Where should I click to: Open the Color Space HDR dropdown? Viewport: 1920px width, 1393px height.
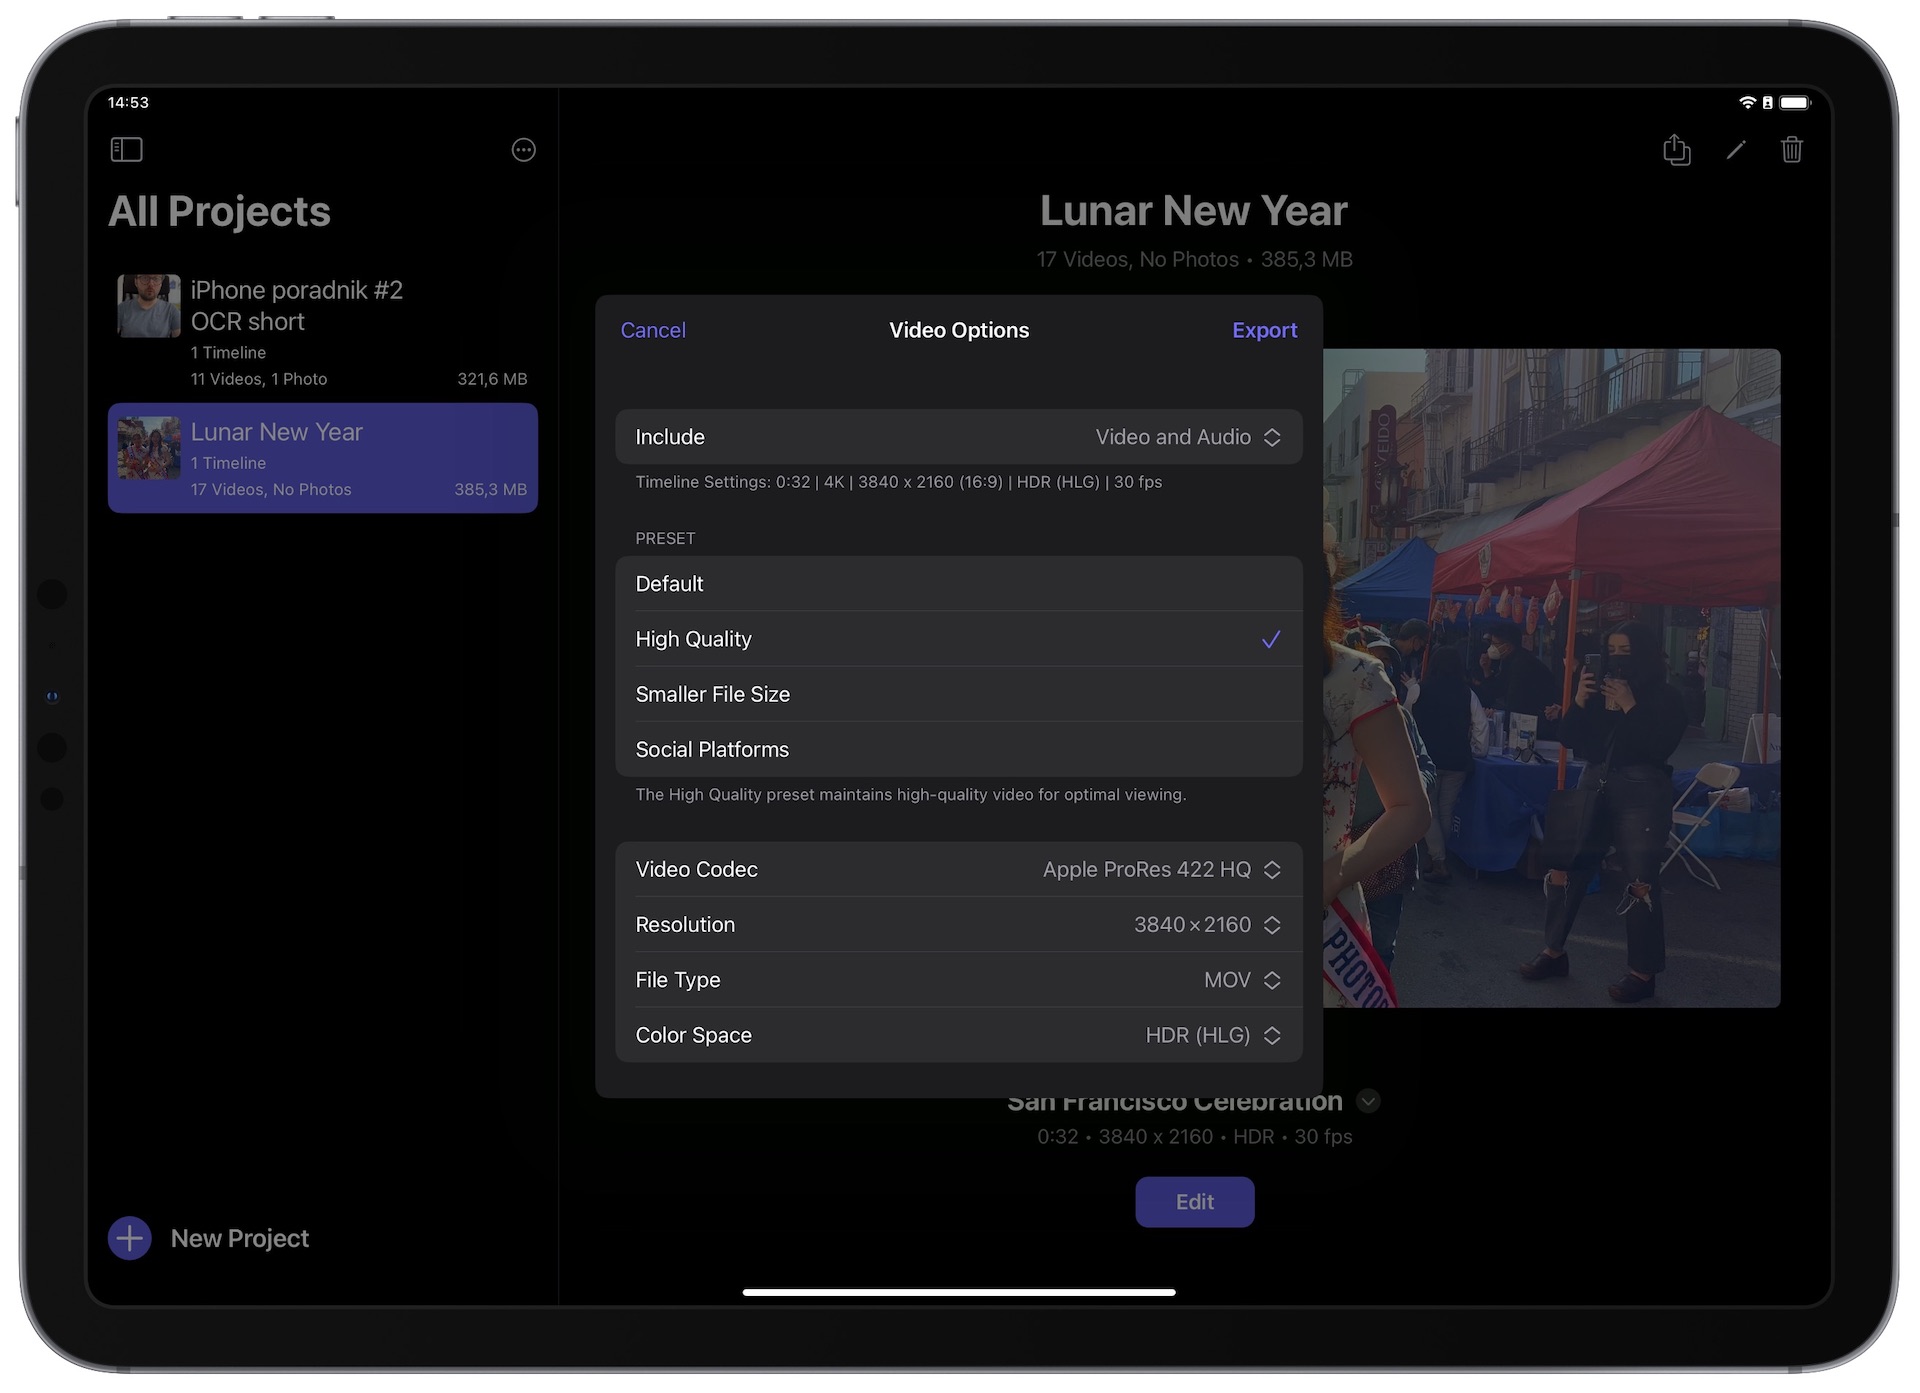click(958, 1035)
